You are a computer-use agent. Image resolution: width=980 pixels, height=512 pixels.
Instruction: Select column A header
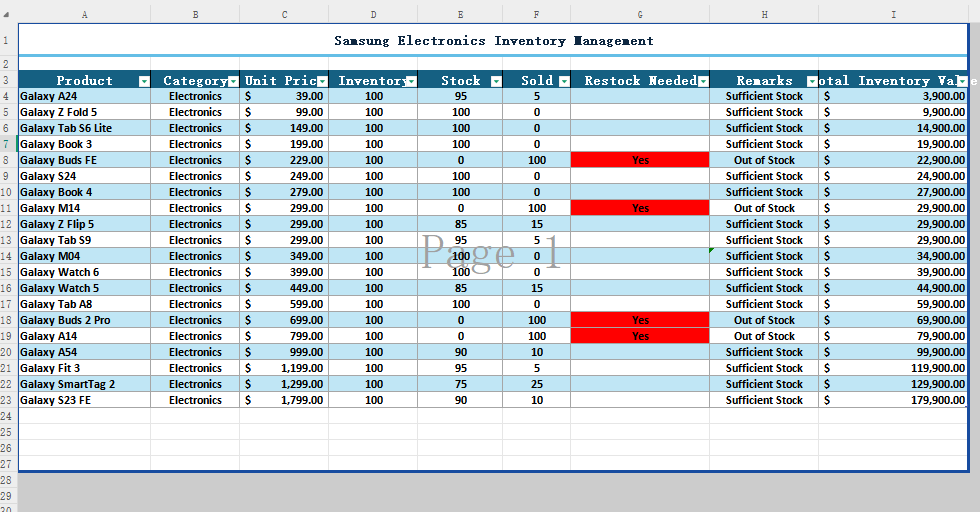tap(84, 14)
